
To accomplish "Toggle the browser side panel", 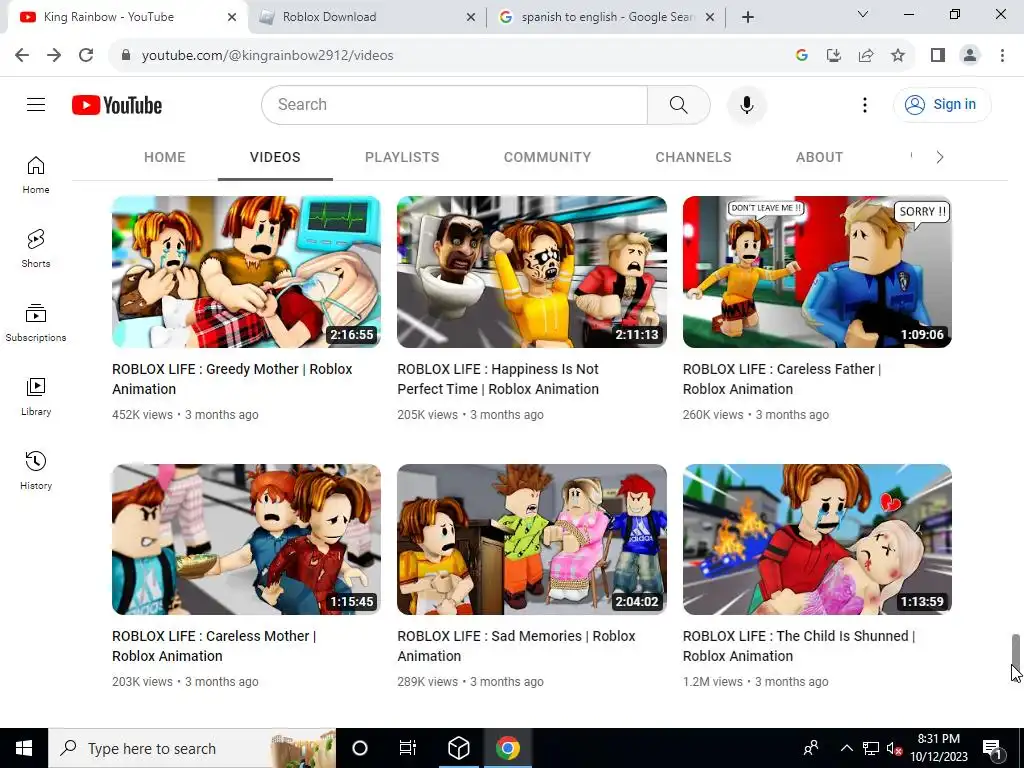I will click(x=938, y=55).
